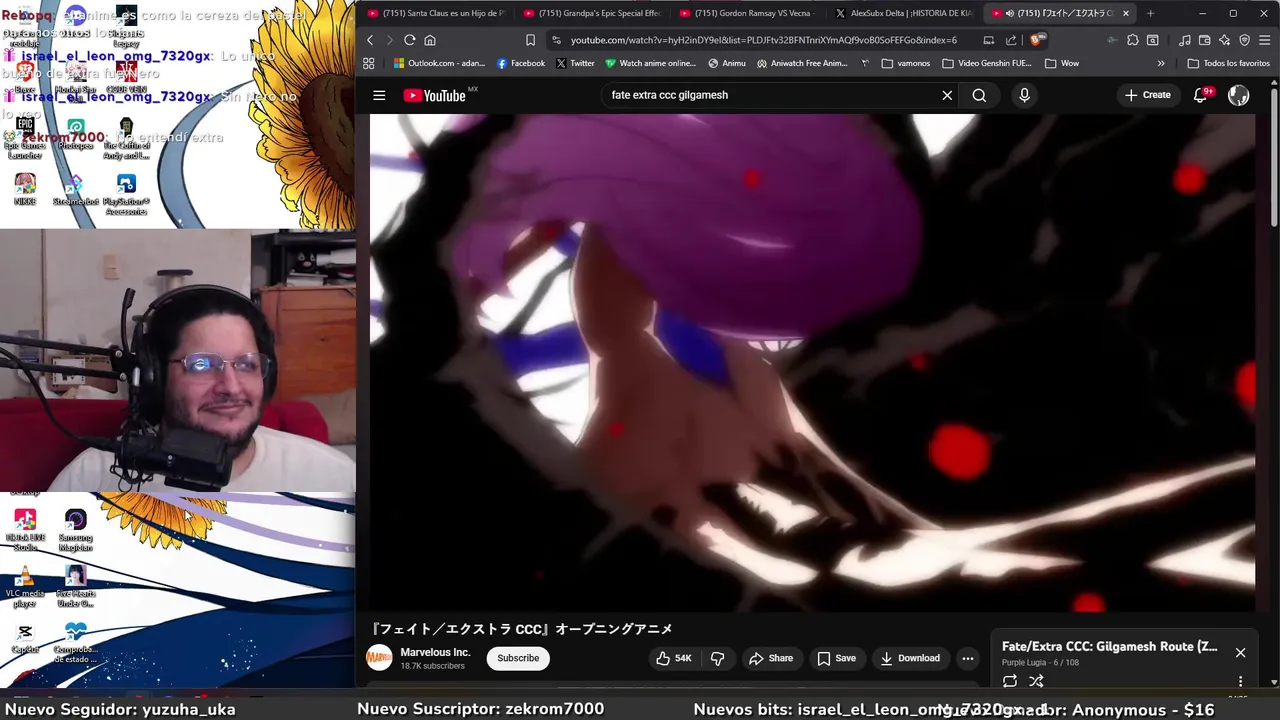Open the browser main menu
Screen dimensions: 1280x720
point(1265,40)
